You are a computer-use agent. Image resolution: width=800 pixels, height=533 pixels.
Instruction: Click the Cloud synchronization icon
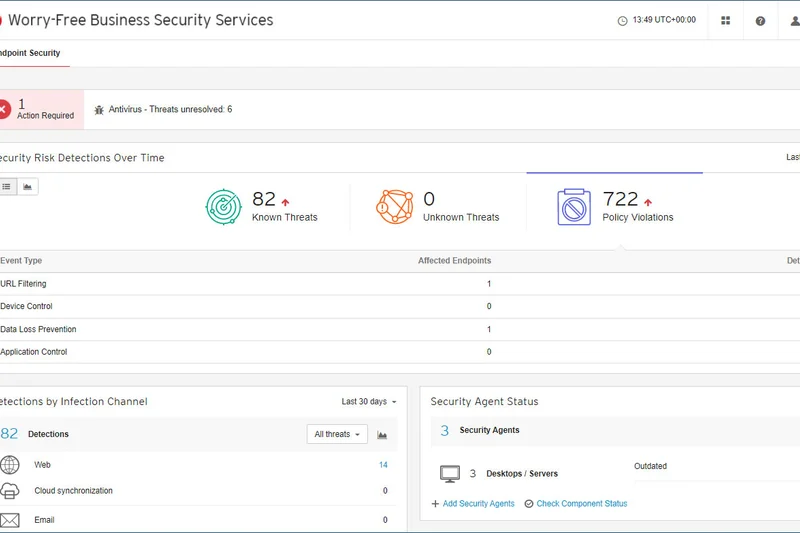(x=10, y=491)
